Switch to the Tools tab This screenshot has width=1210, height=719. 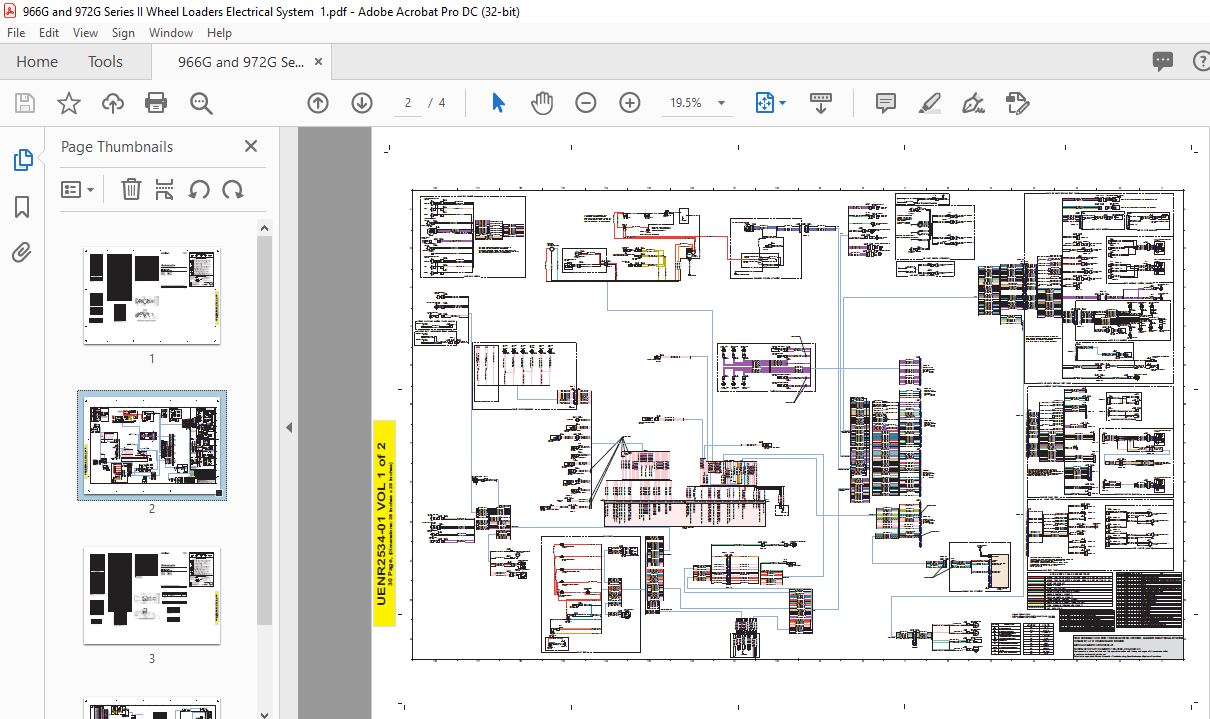105,62
